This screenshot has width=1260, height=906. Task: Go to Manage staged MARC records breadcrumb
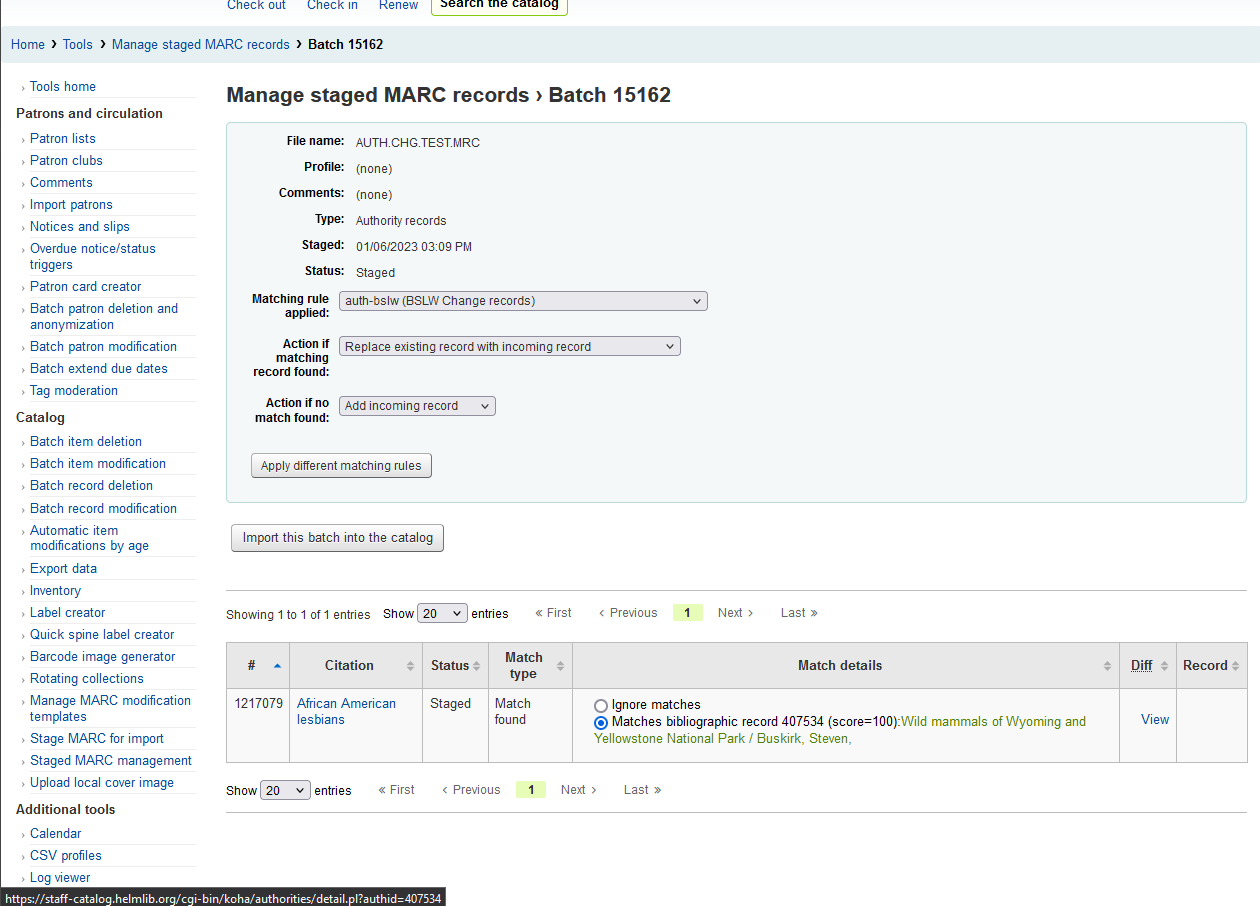pos(201,44)
